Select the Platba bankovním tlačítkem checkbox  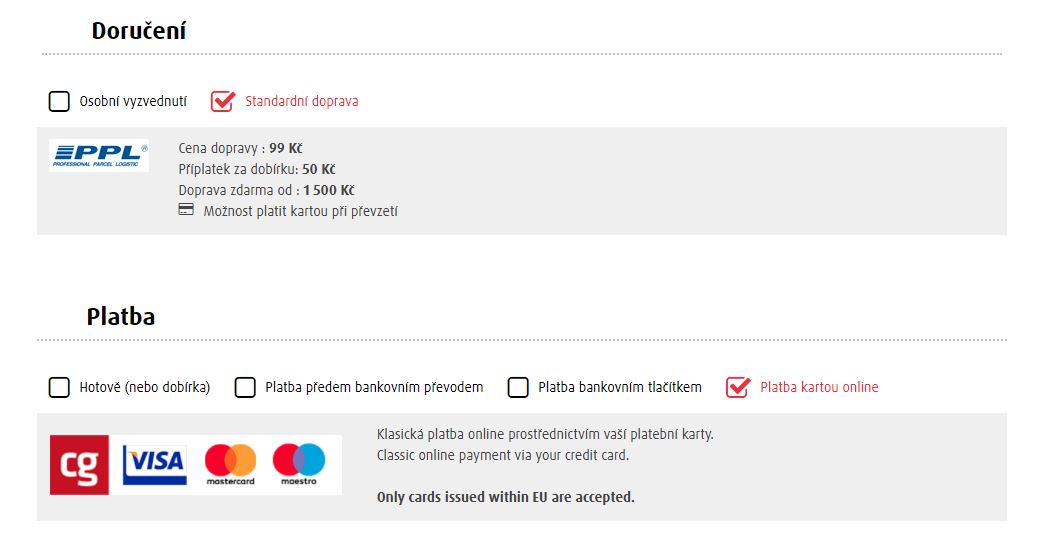(x=518, y=387)
